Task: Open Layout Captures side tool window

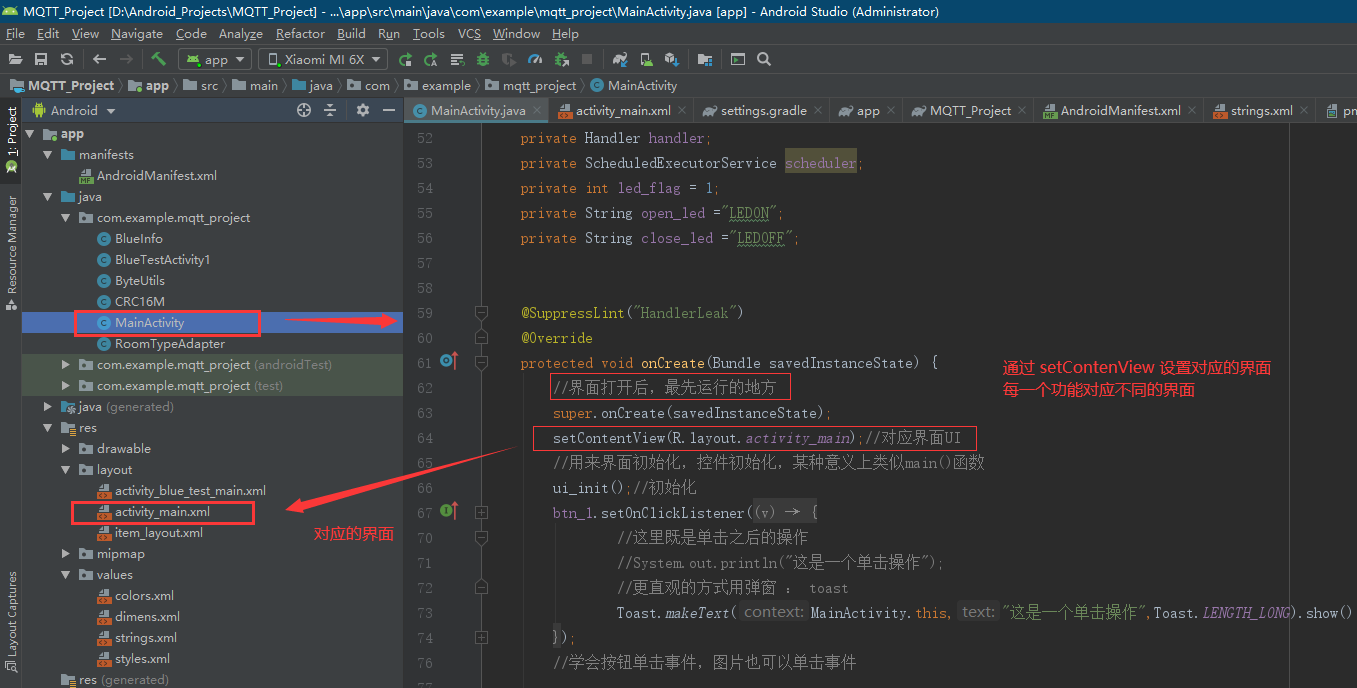Action: coord(11,621)
